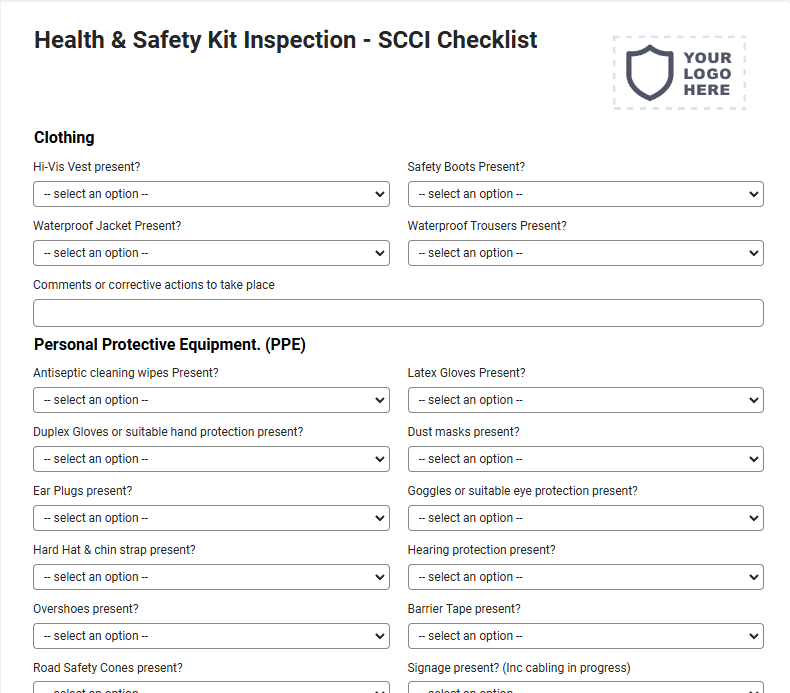Open the Hi-Vis Vest present dropdown

coord(211,194)
